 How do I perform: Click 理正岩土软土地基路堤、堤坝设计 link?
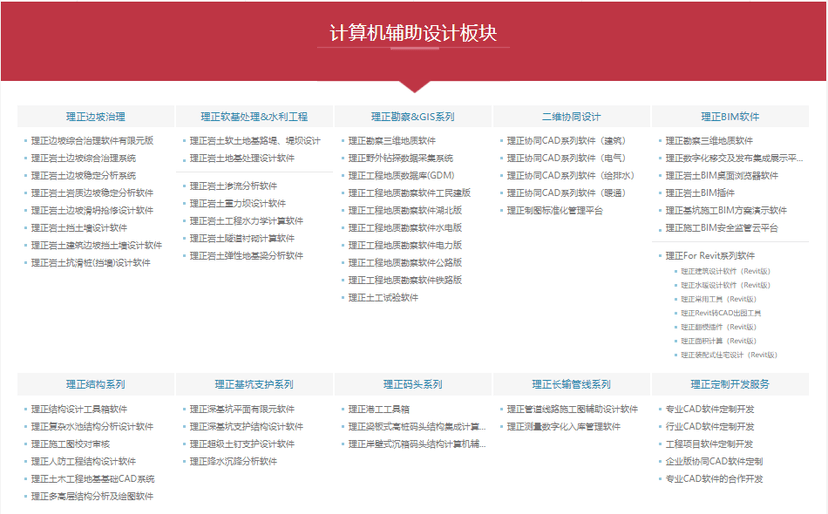click(x=255, y=141)
